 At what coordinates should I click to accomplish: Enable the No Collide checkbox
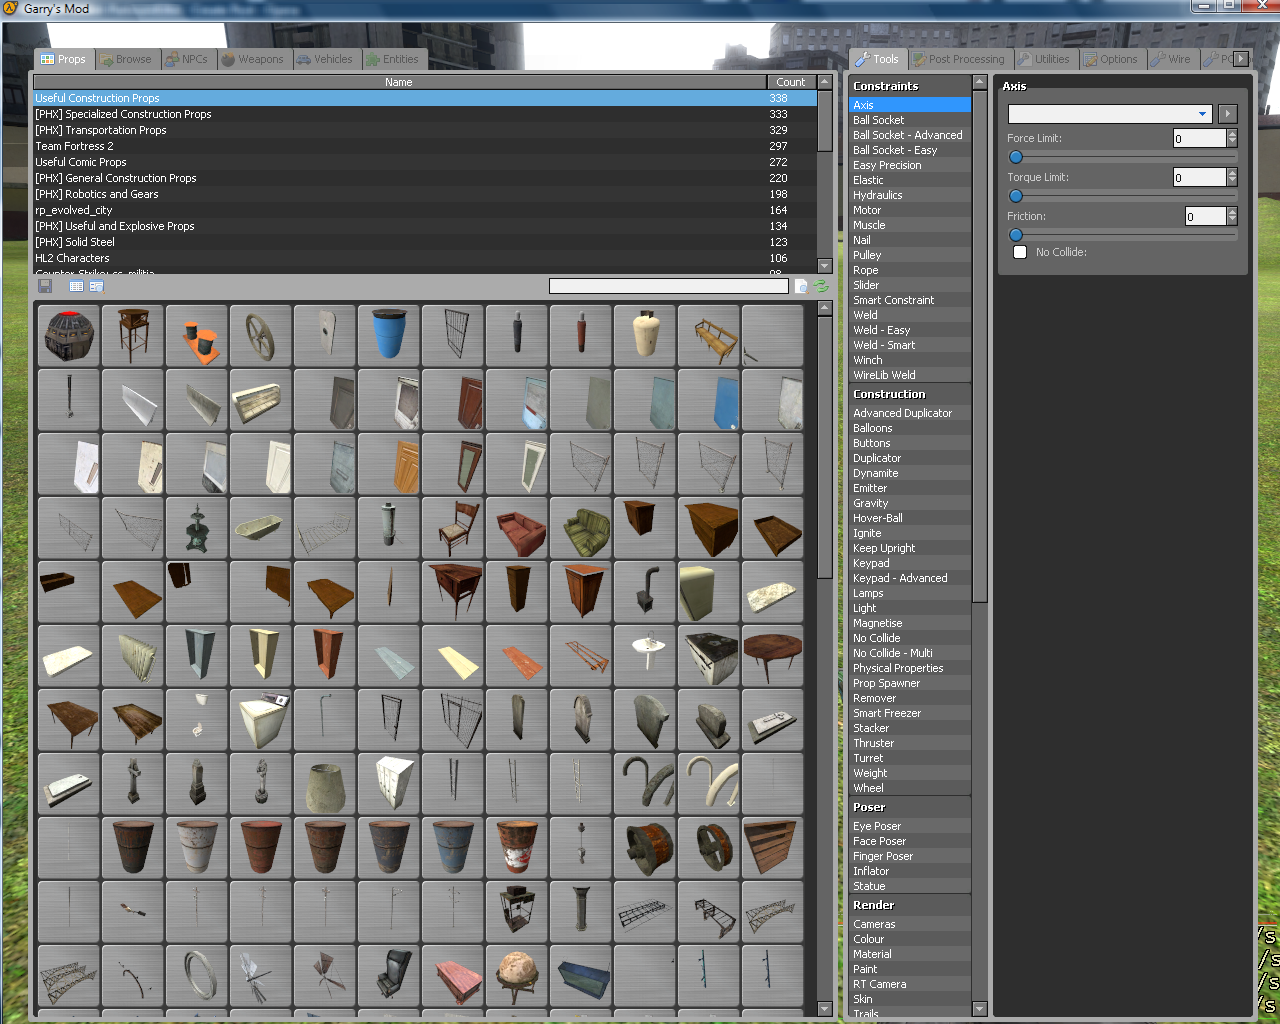coord(1020,252)
